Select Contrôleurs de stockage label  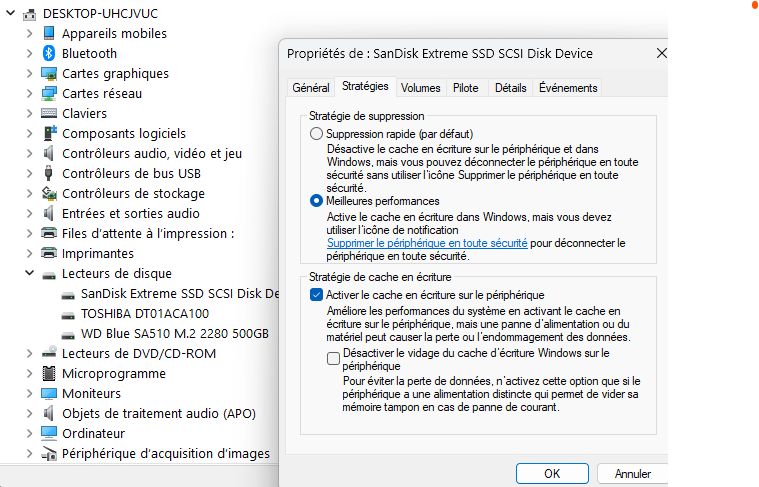(x=133, y=194)
